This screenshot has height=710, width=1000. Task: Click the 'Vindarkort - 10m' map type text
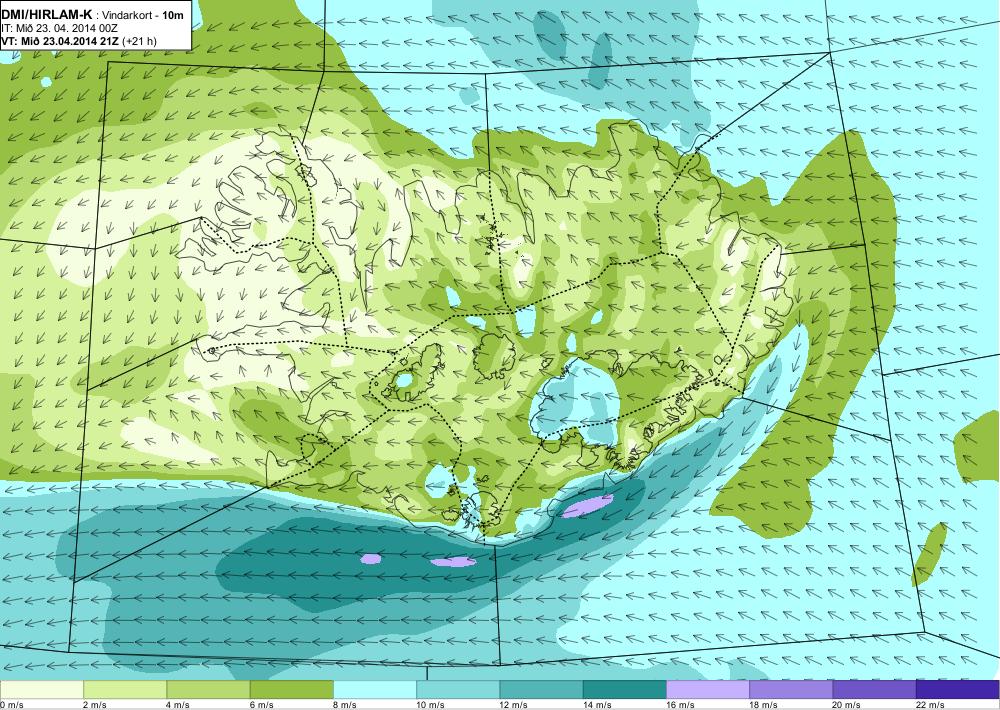[142, 15]
